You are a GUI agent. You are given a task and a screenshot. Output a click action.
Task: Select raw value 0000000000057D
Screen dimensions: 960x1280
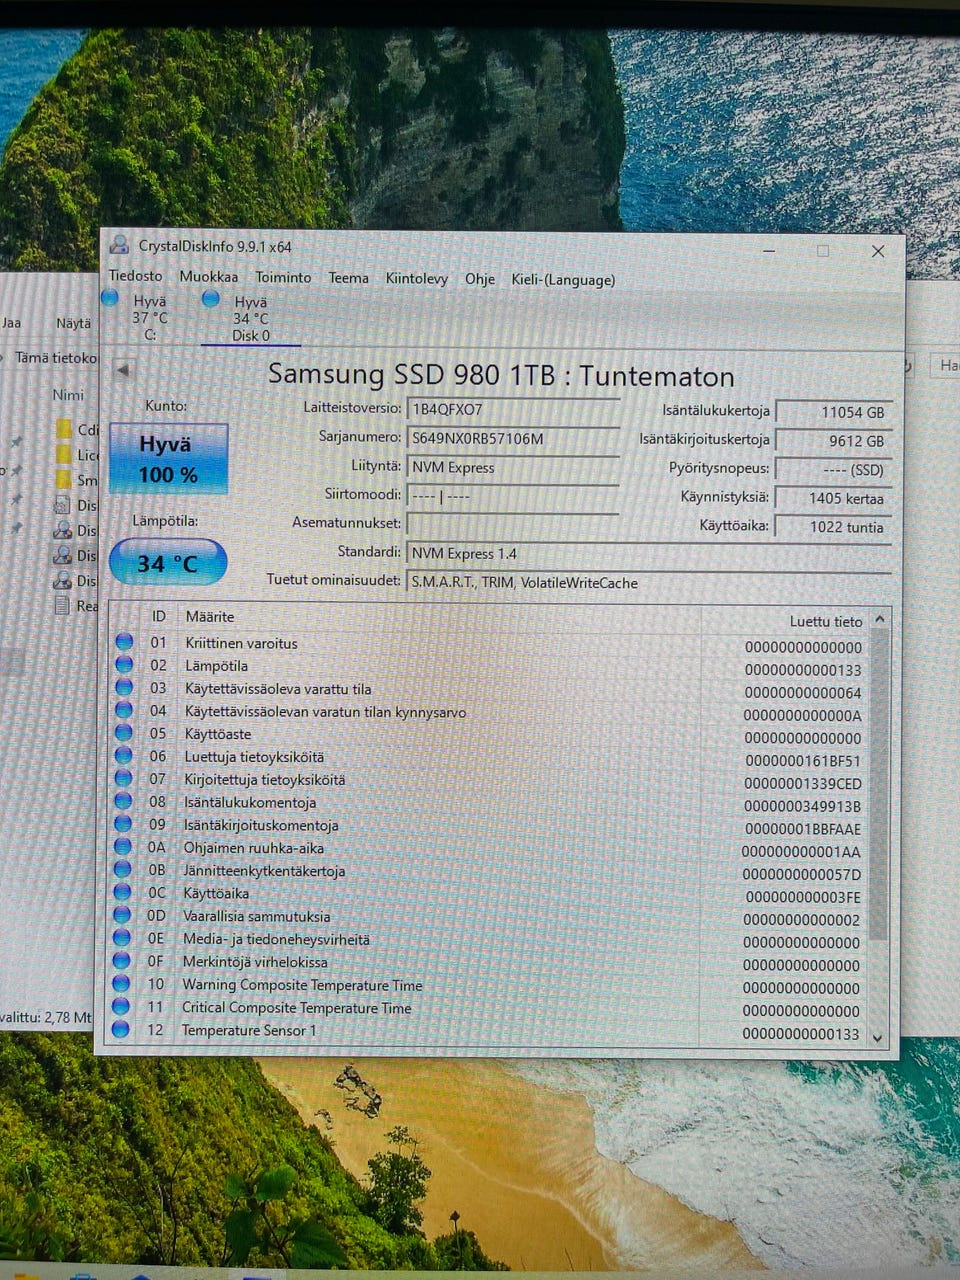[x=801, y=874]
